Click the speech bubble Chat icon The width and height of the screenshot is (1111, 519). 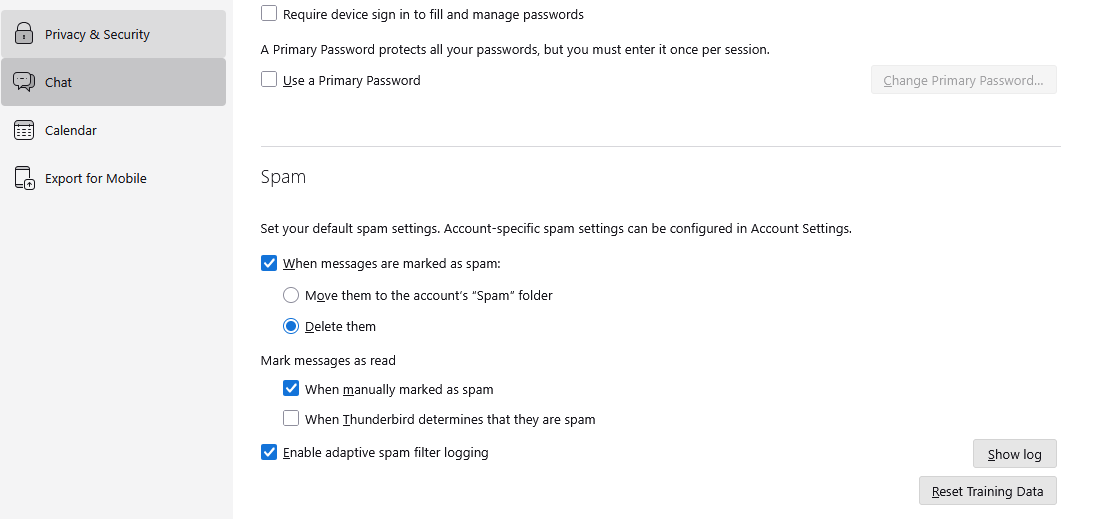click(x=24, y=82)
